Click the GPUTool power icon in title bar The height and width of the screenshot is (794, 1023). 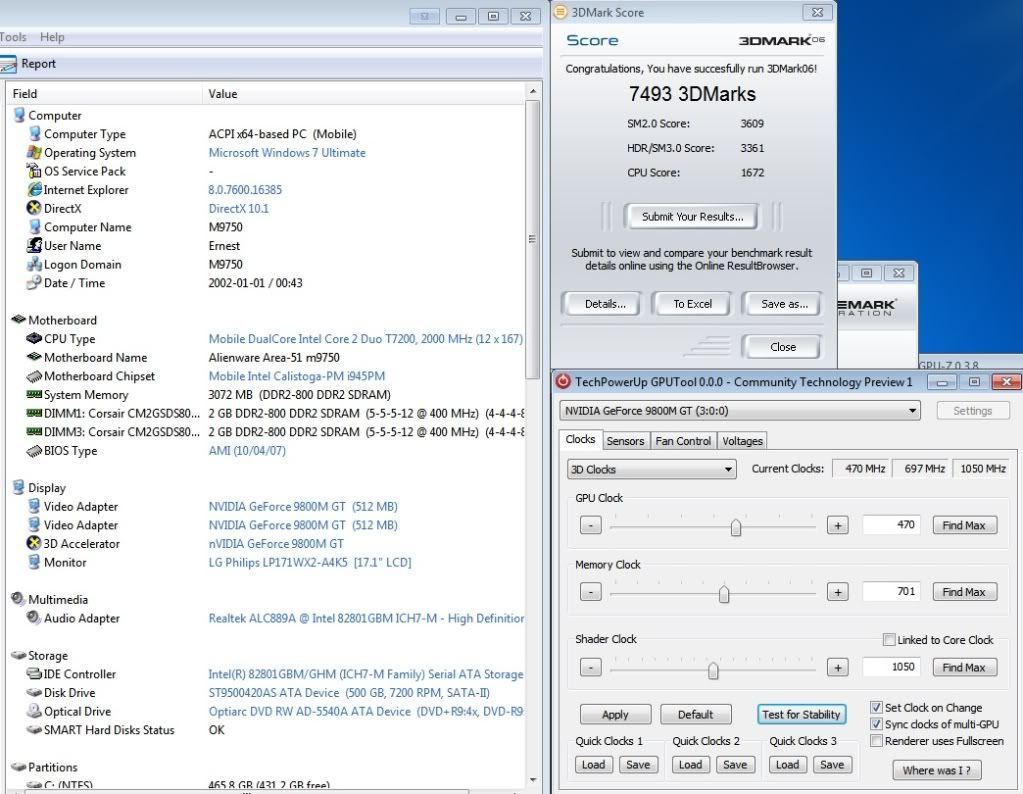562,382
